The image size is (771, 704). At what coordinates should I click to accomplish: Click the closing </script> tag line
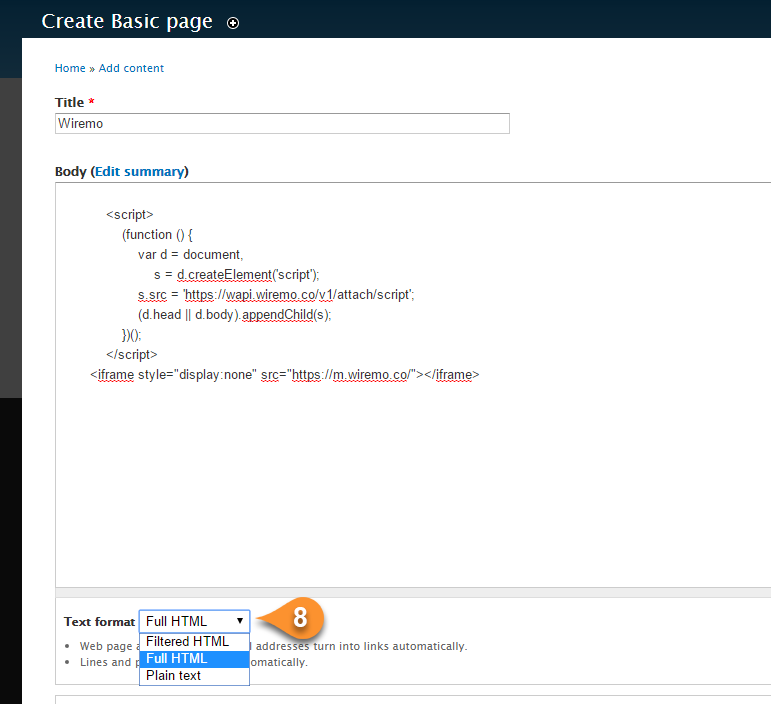click(x=132, y=354)
